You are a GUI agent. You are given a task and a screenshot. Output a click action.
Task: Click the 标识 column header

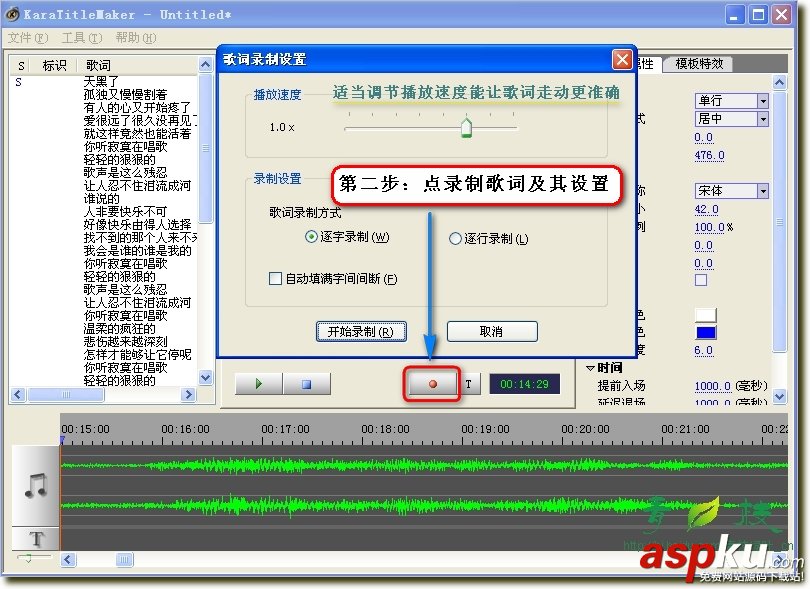coord(54,66)
